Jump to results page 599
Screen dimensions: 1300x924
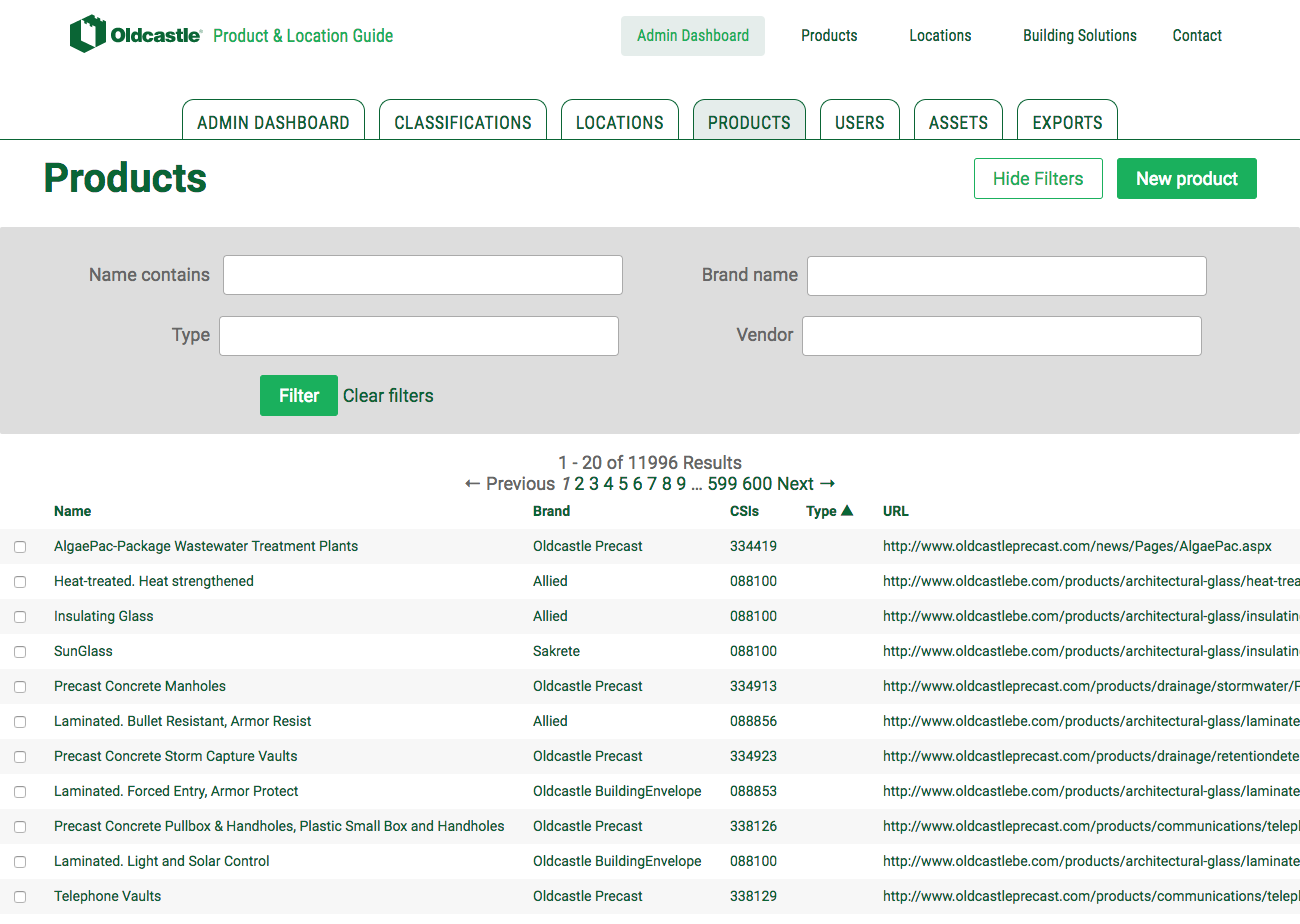[722, 484]
